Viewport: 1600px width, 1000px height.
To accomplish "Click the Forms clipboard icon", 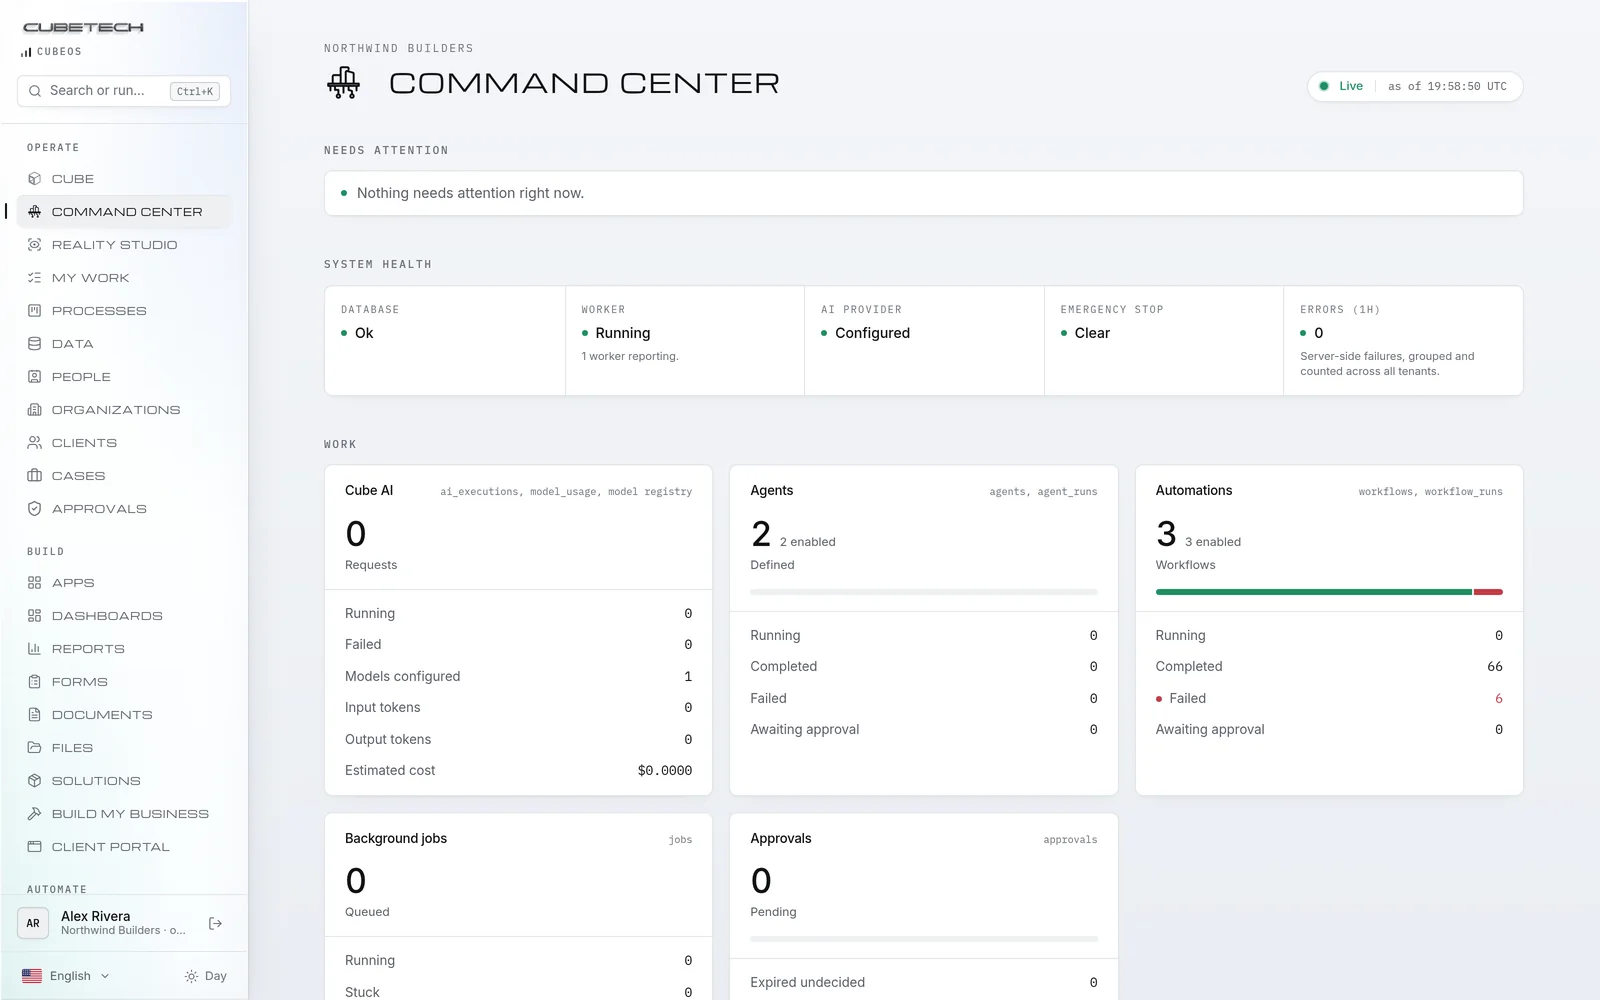I will click(34, 682).
